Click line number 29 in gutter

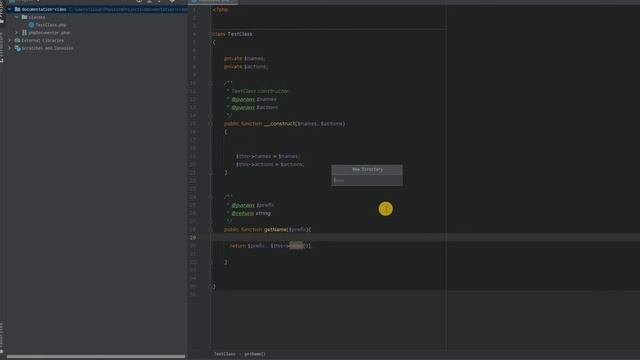coord(193,238)
